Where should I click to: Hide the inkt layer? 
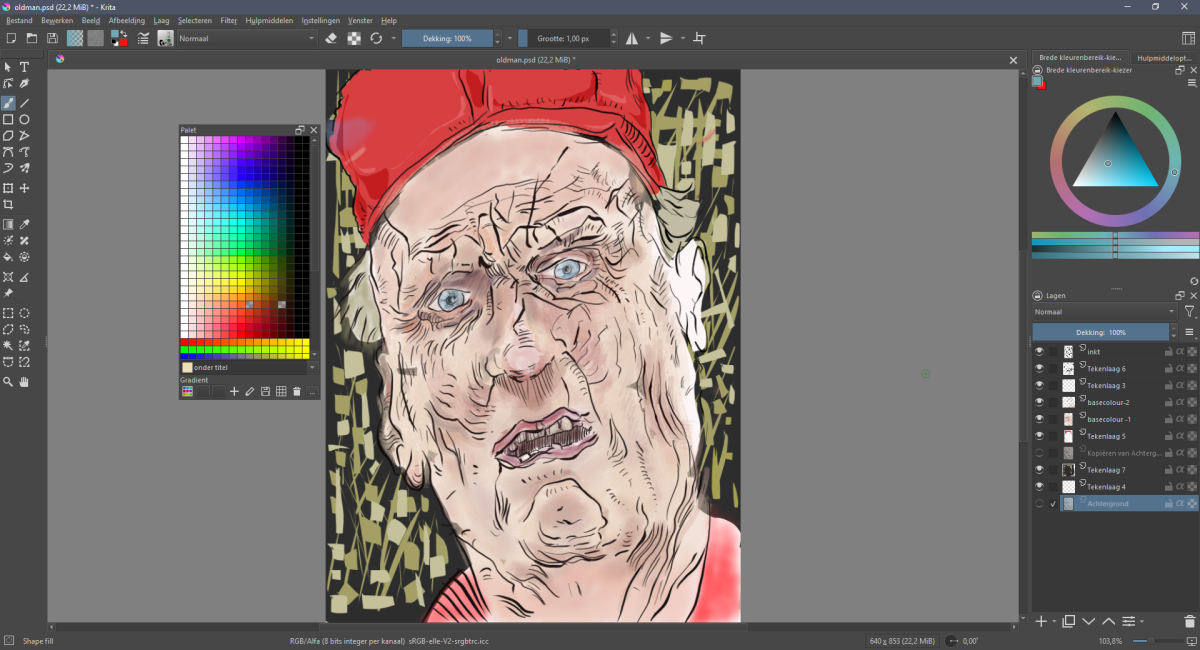[1040, 351]
